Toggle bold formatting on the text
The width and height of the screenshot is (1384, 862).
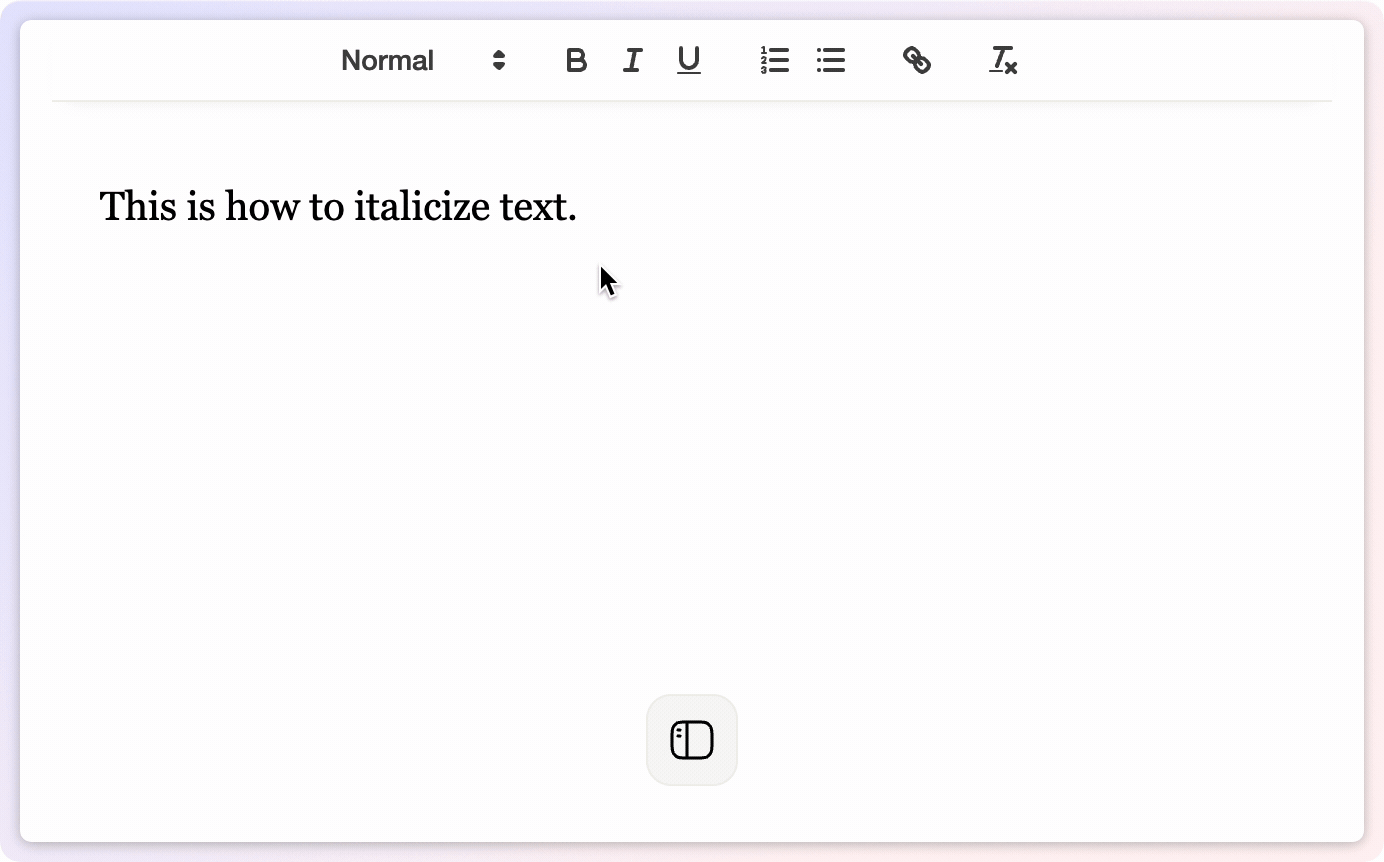pos(576,61)
